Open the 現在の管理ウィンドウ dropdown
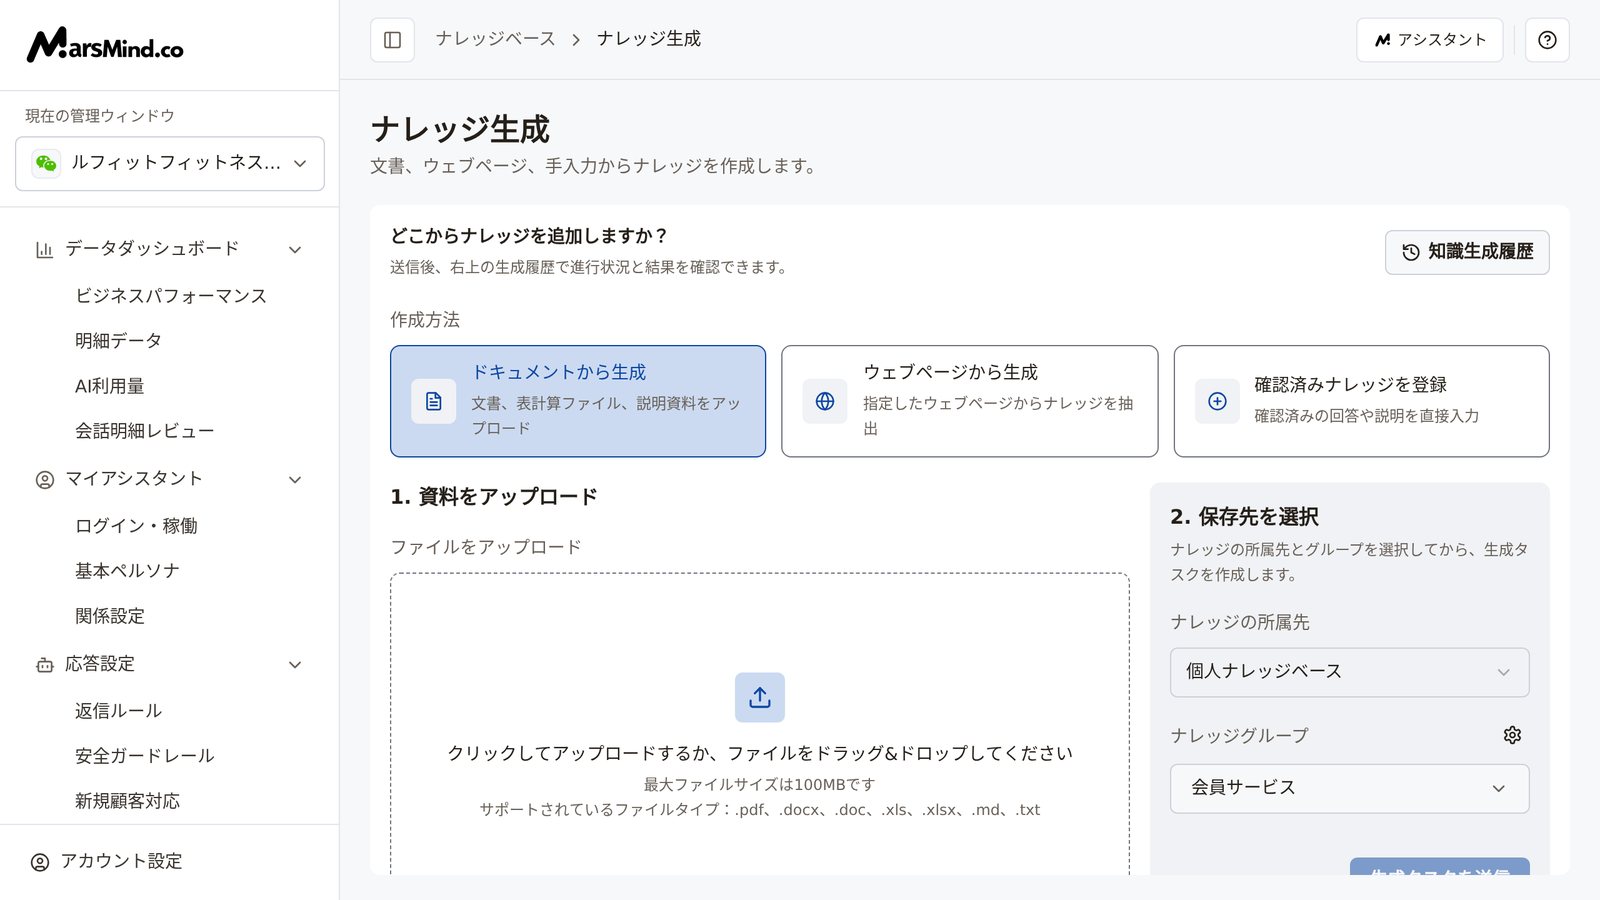This screenshot has width=1600, height=900. tap(170, 163)
